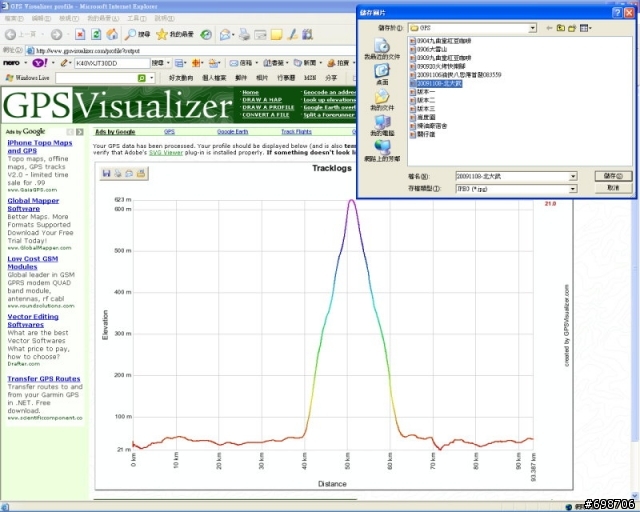
Task: Create a new folder in save dialog
Action: pos(572,28)
